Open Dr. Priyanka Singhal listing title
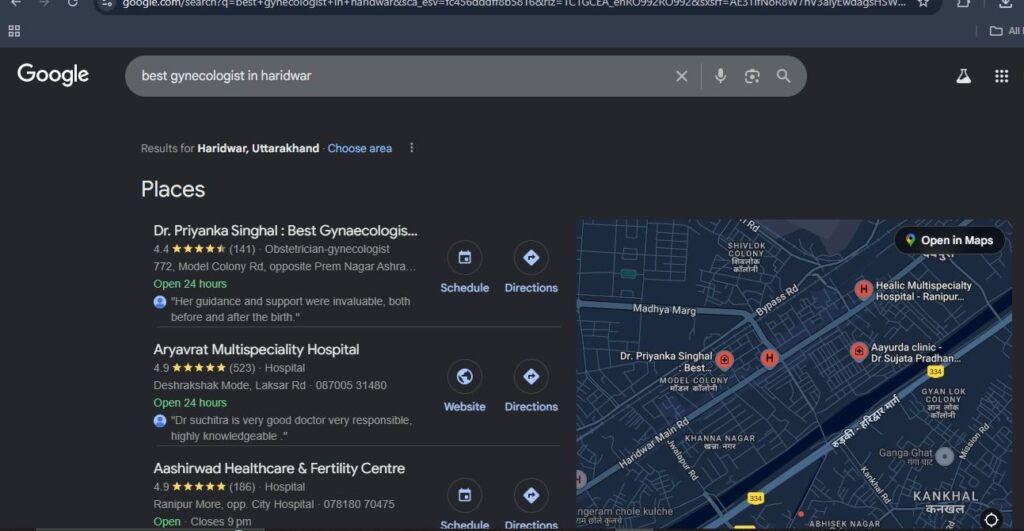Image resolution: width=1024 pixels, height=531 pixels. (x=285, y=231)
